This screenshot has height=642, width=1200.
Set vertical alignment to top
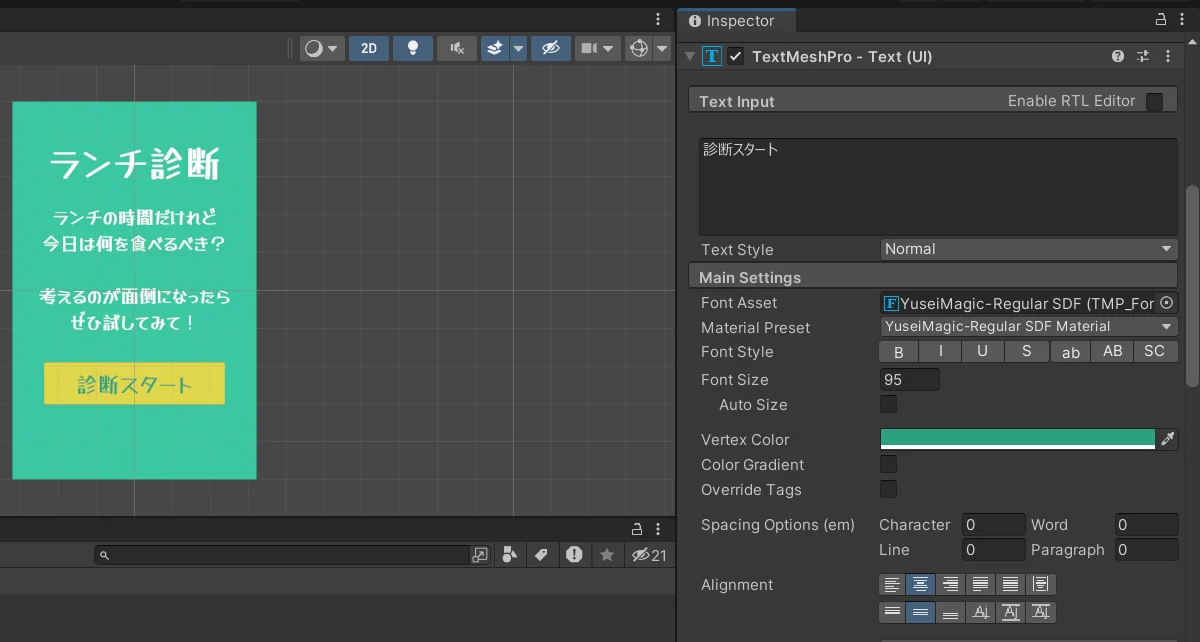coord(892,612)
